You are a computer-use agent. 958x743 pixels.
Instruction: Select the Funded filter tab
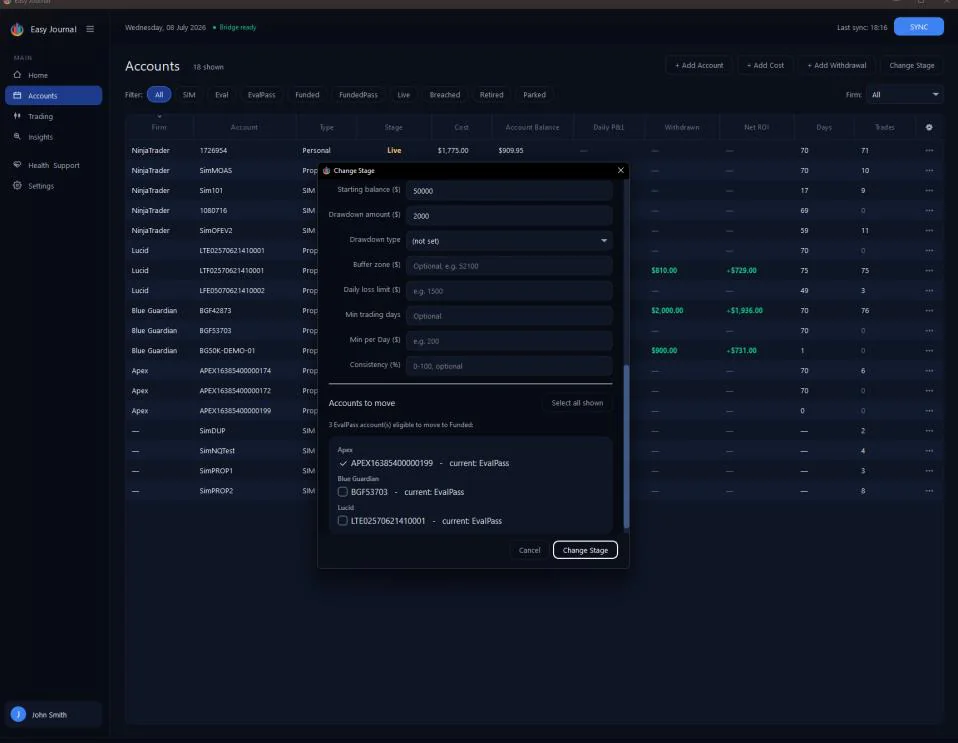[307, 95]
